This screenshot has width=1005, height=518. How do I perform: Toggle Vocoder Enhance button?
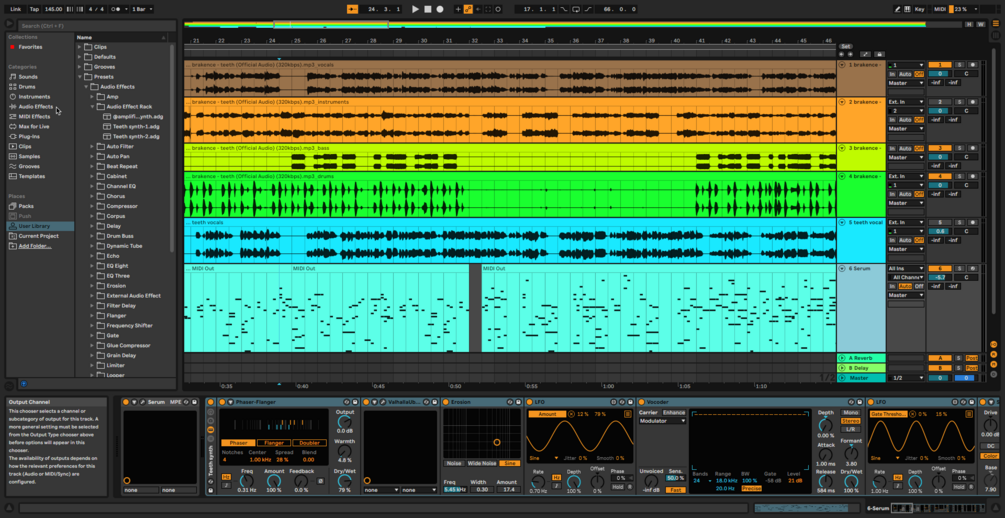(674, 412)
